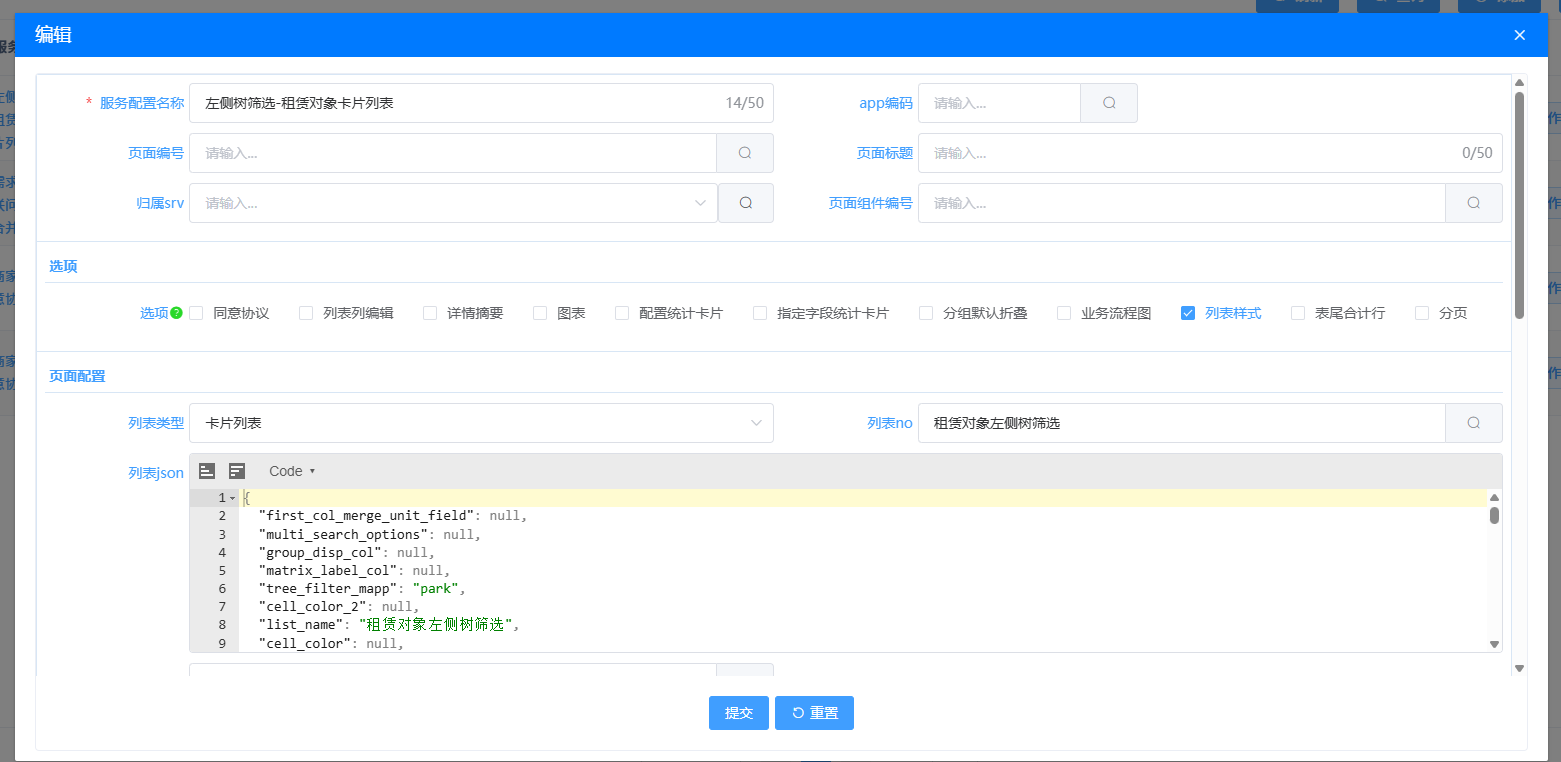Screen dimensions: 1561x762
Task: Expand the 归属srv select box
Action: click(x=453, y=203)
